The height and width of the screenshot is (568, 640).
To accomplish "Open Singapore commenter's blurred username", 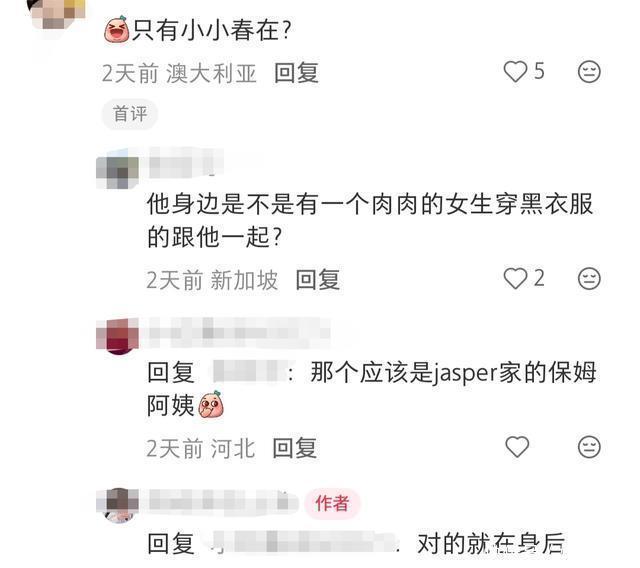I will (x=186, y=163).
